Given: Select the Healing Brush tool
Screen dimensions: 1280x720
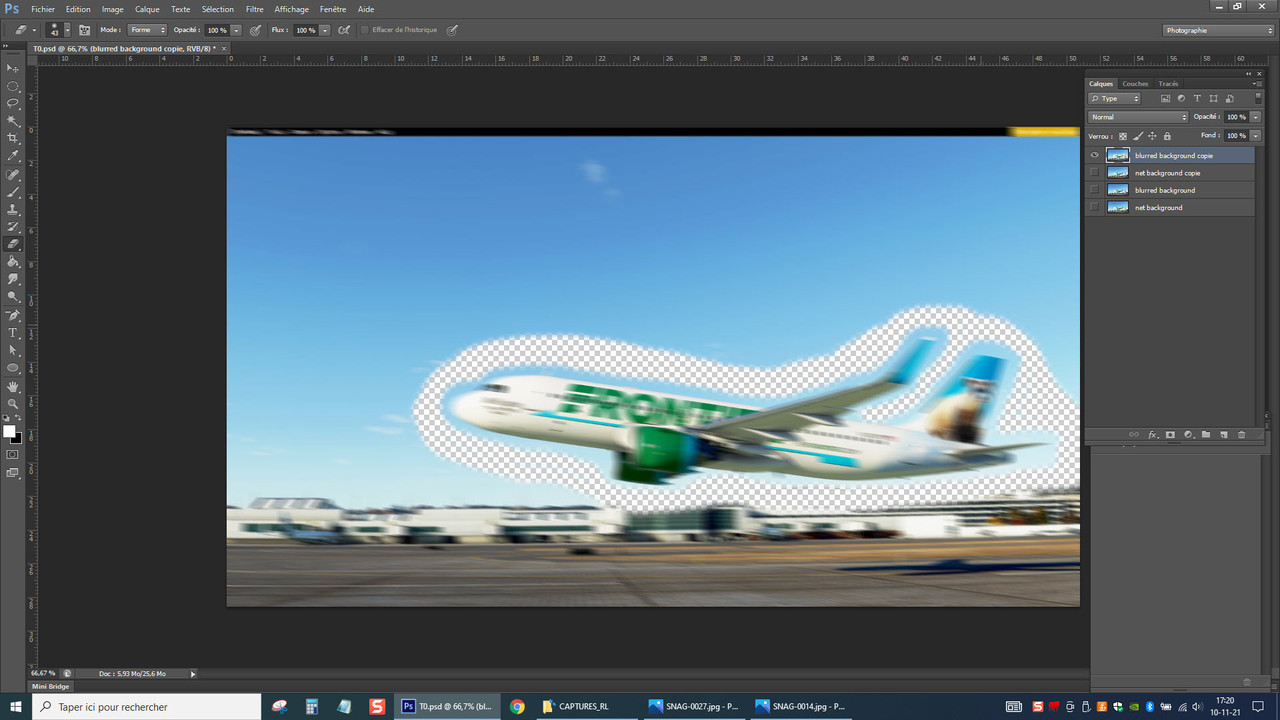Looking at the screenshot, I should pyautogui.click(x=13, y=174).
